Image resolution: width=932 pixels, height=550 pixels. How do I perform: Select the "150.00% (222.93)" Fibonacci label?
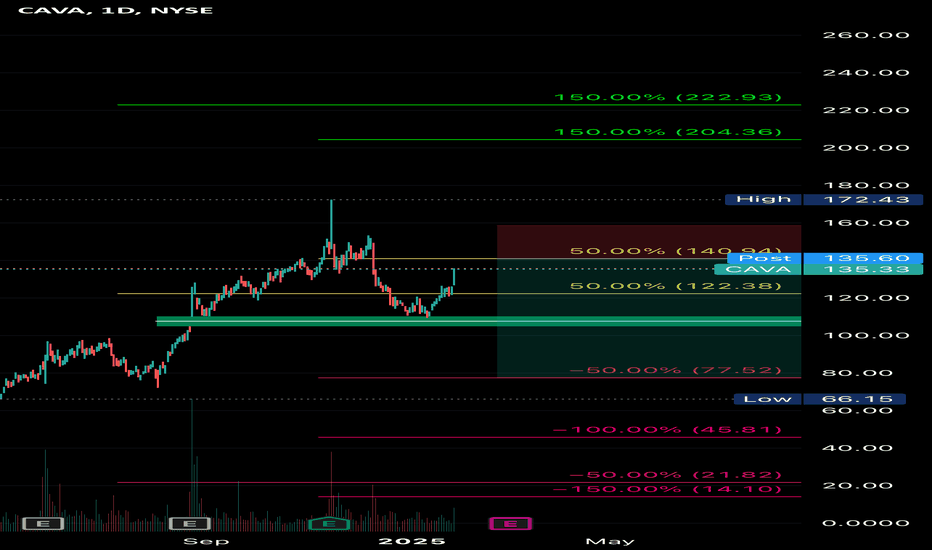click(667, 97)
